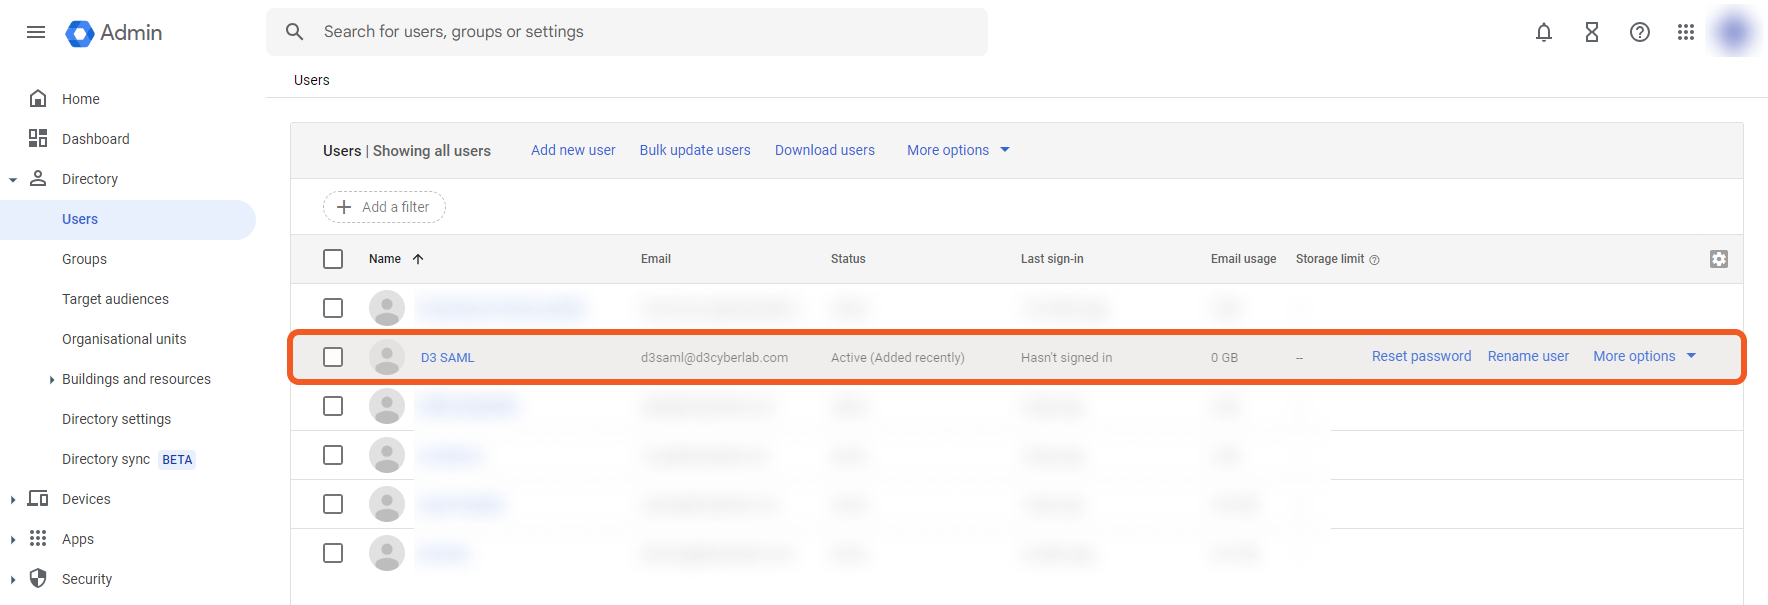Add a filter to users list
Image resolution: width=1768 pixels, height=605 pixels.
[384, 207]
